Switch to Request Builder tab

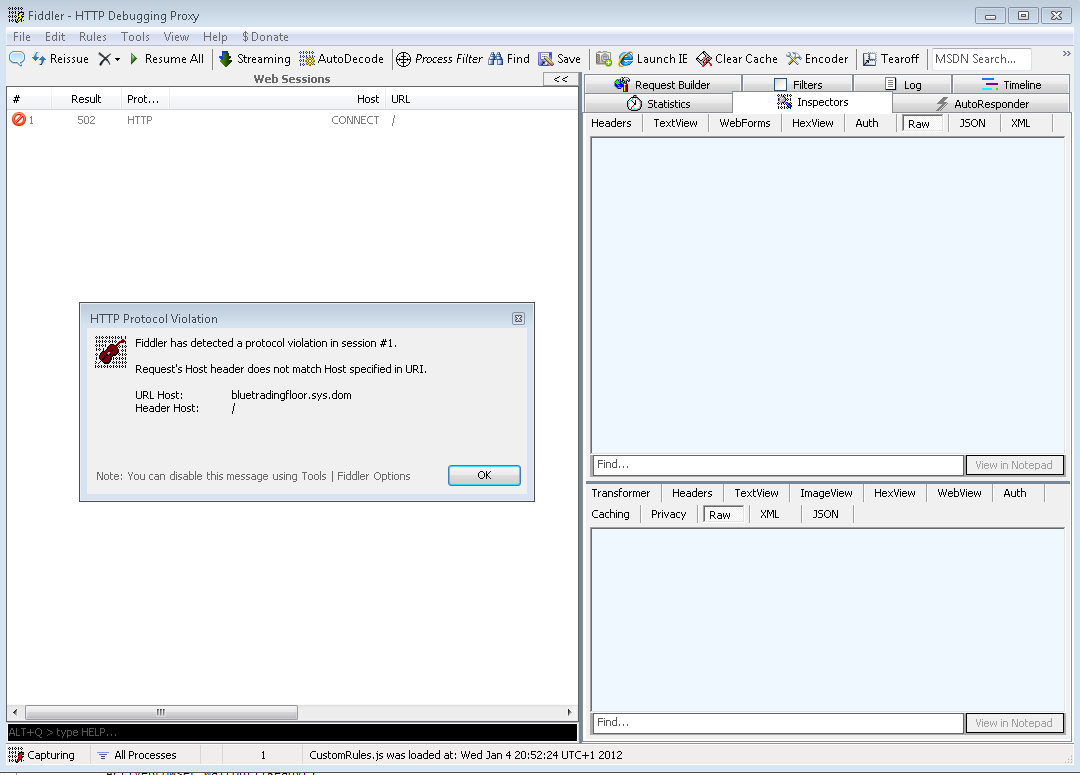[x=663, y=85]
